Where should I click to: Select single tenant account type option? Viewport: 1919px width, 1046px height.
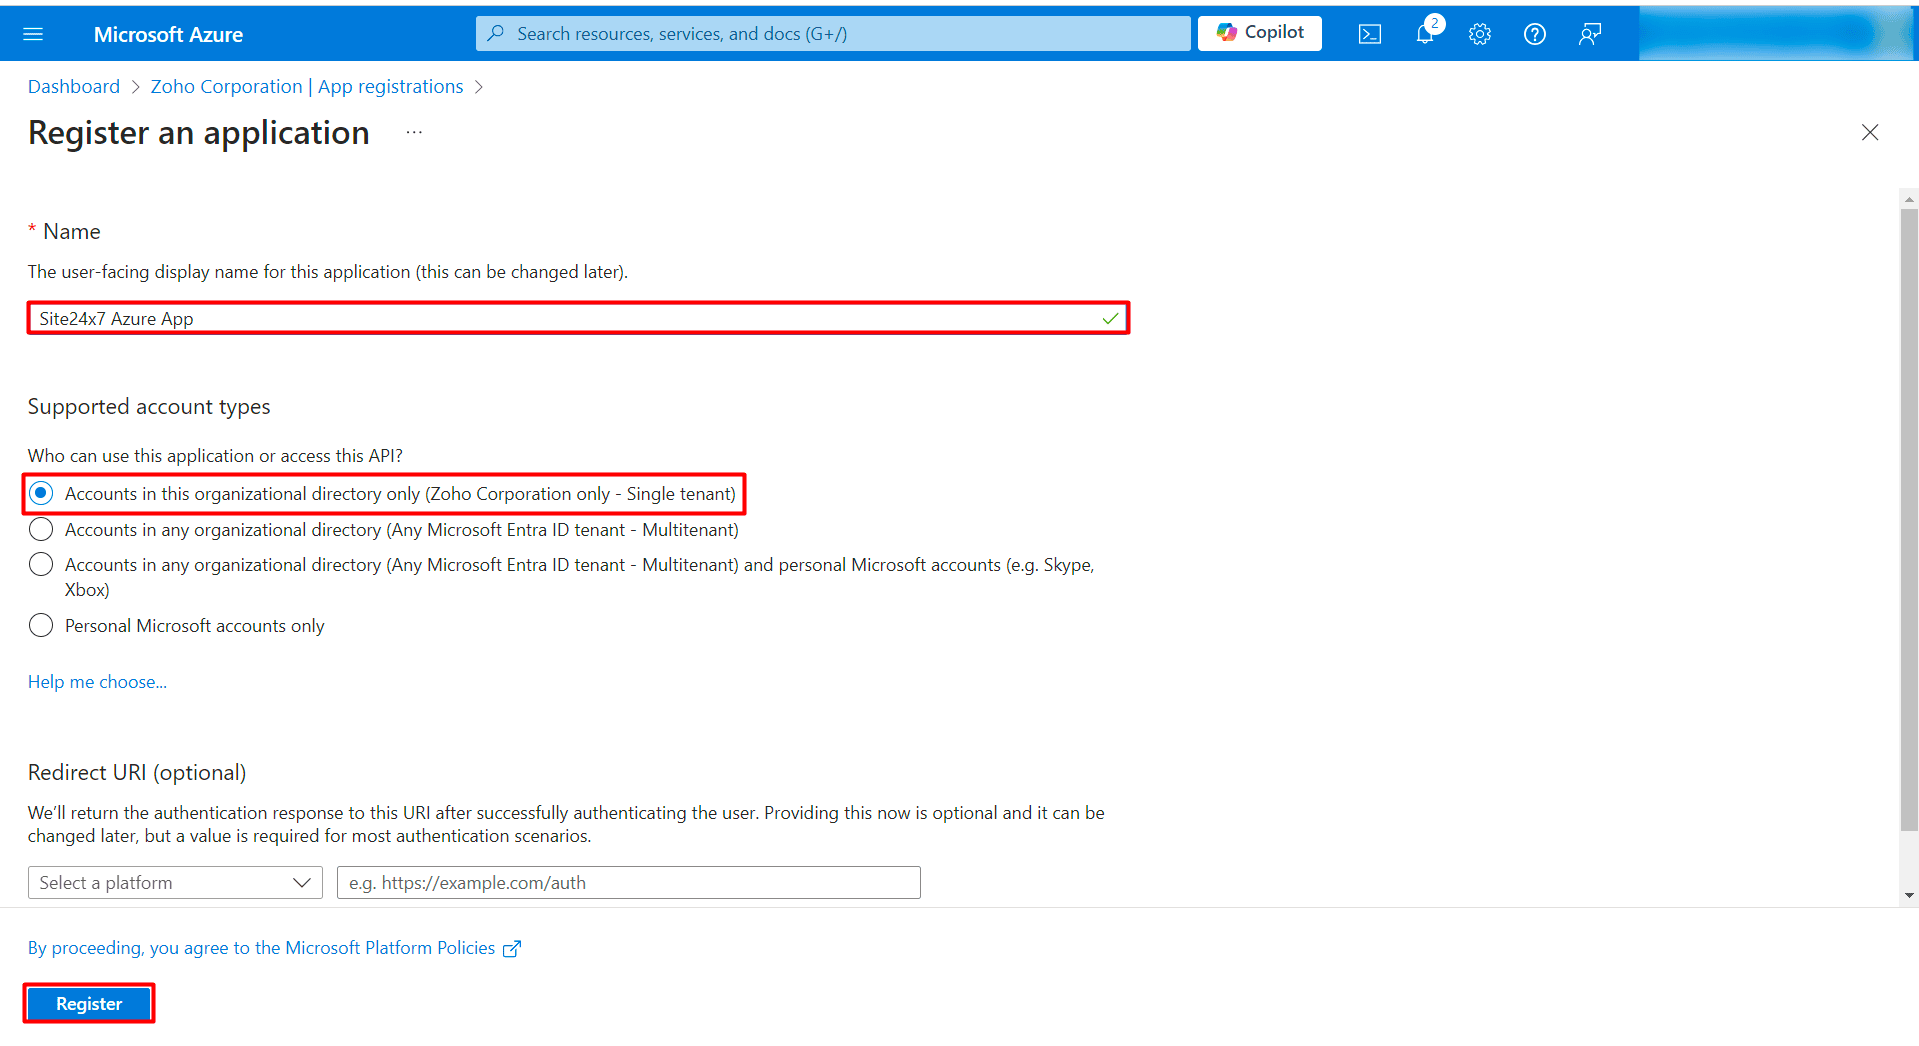(x=41, y=493)
